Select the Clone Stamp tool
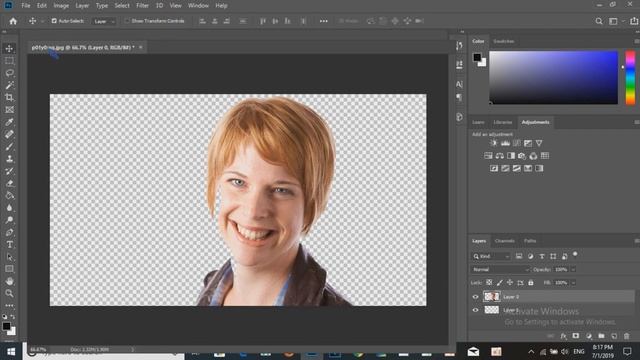 (x=9, y=159)
